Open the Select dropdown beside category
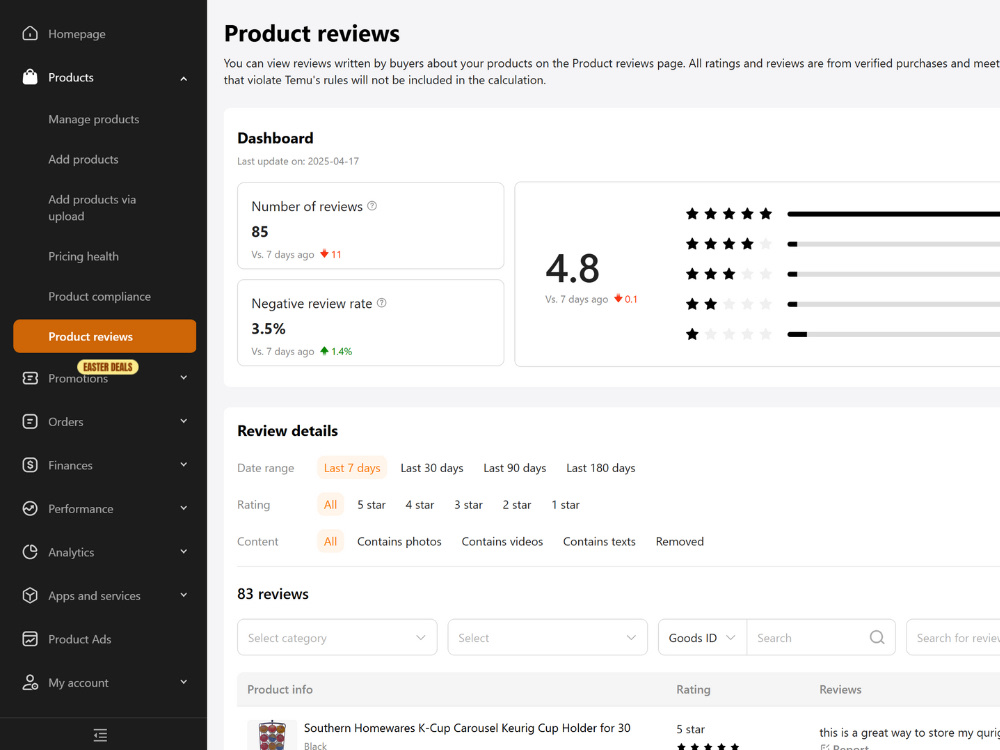This screenshot has width=1000, height=750. pos(548,637)
